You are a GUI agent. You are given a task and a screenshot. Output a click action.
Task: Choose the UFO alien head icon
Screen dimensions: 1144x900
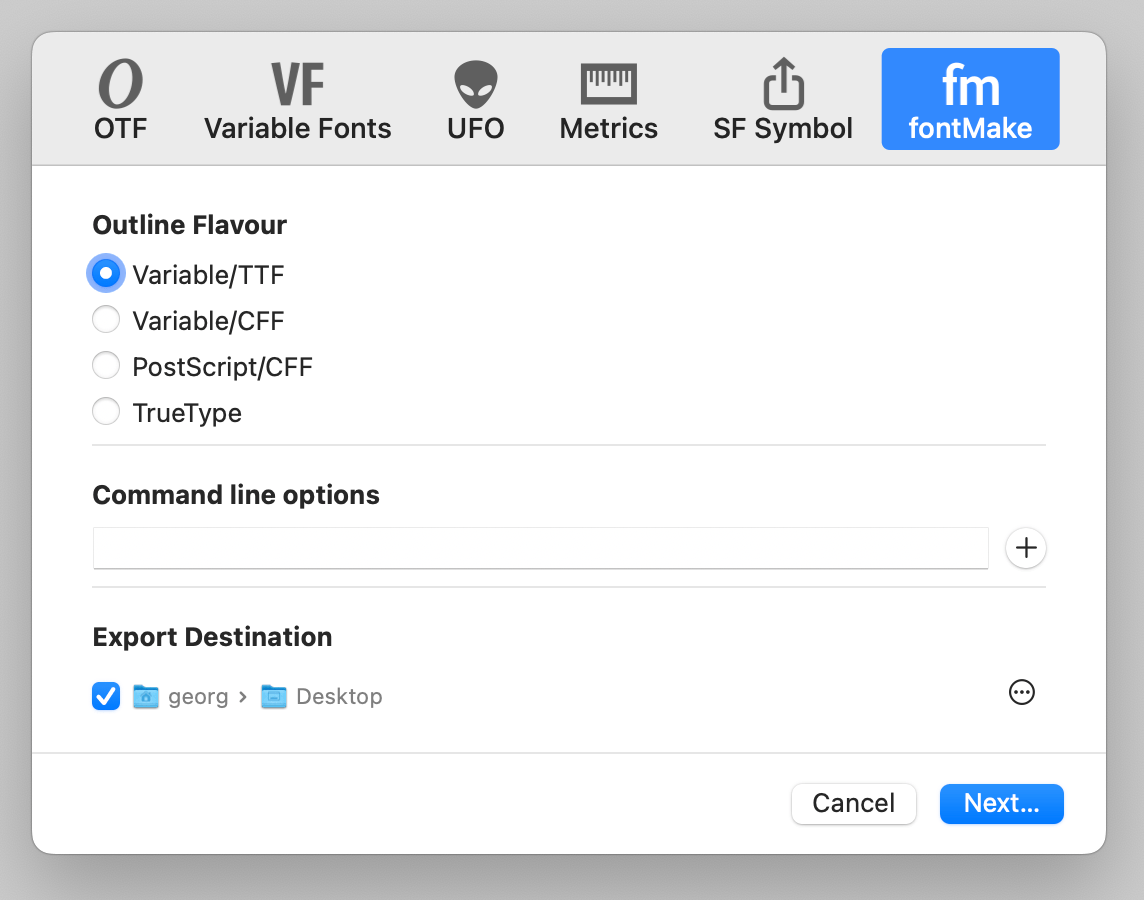coord(476,84)
